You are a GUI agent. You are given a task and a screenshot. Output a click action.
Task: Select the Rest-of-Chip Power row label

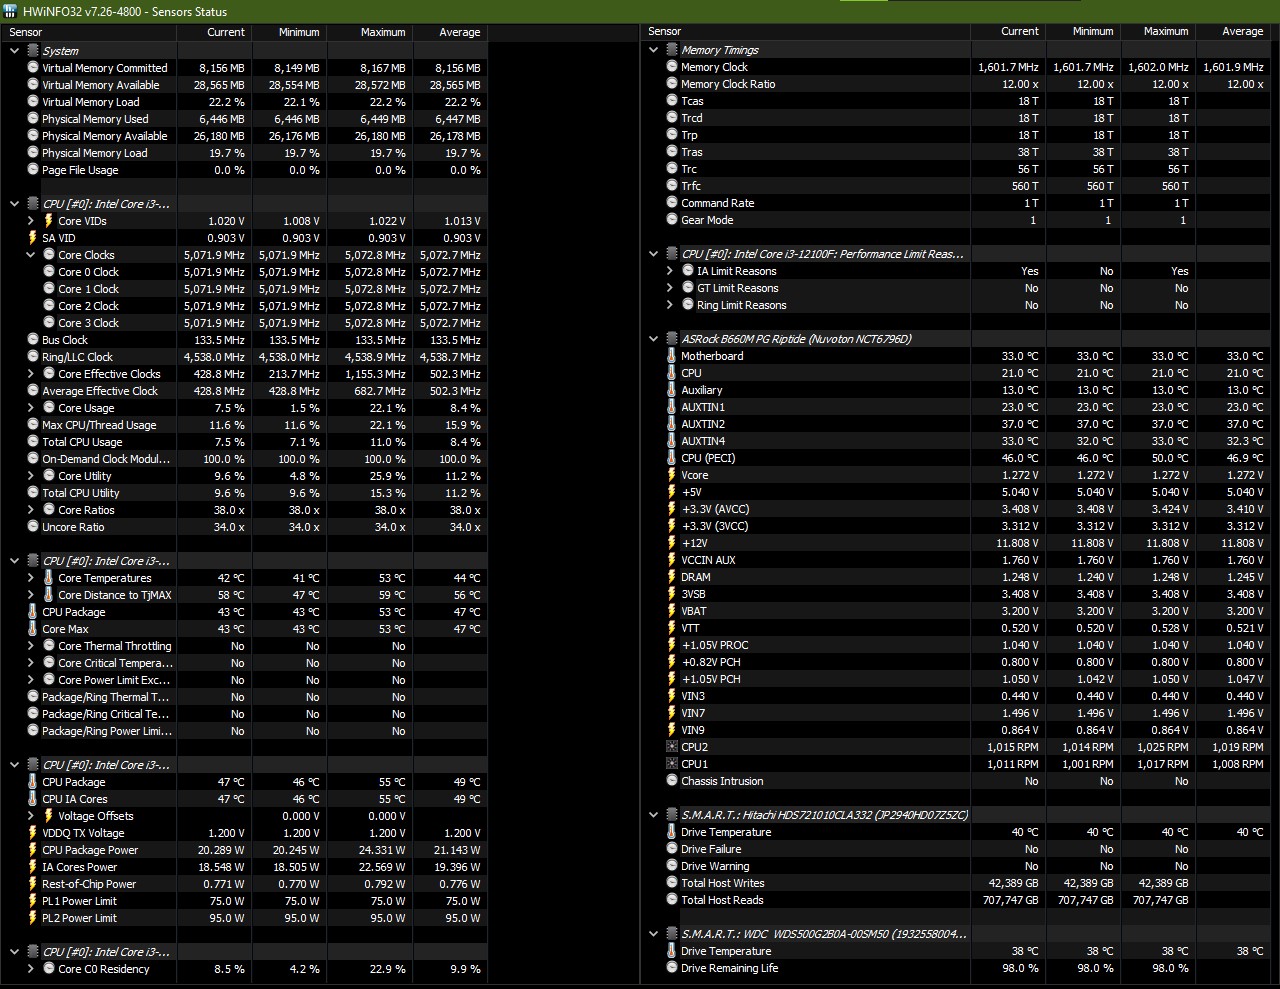pyautogui.click(x=89, y=883)
